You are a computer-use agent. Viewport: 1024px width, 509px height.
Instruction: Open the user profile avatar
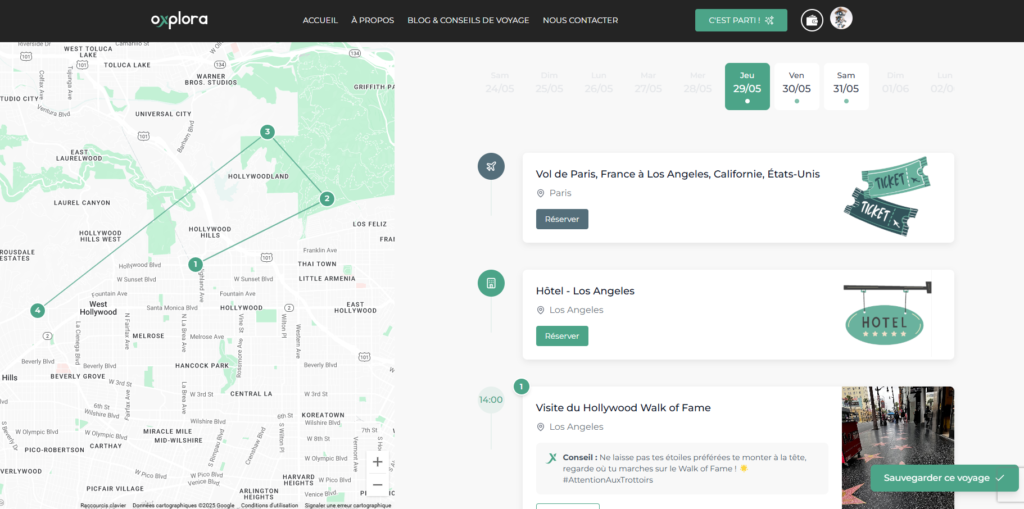pos(841,18)
